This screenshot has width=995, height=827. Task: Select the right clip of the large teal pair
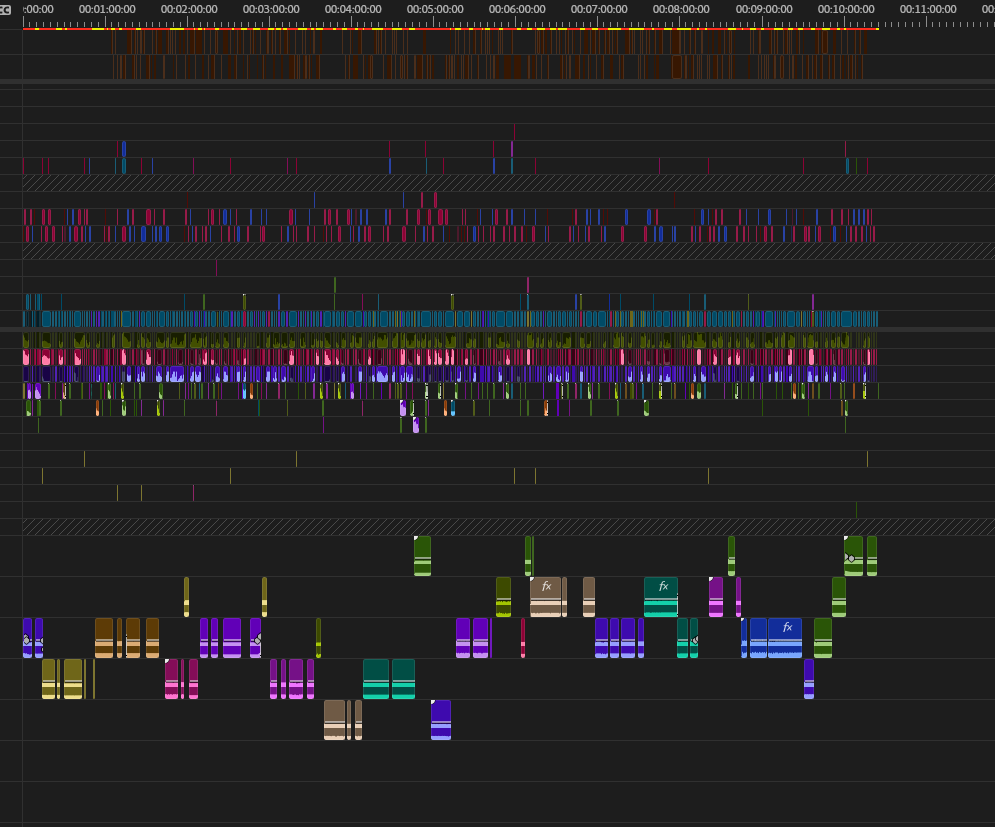coord(403,679)
